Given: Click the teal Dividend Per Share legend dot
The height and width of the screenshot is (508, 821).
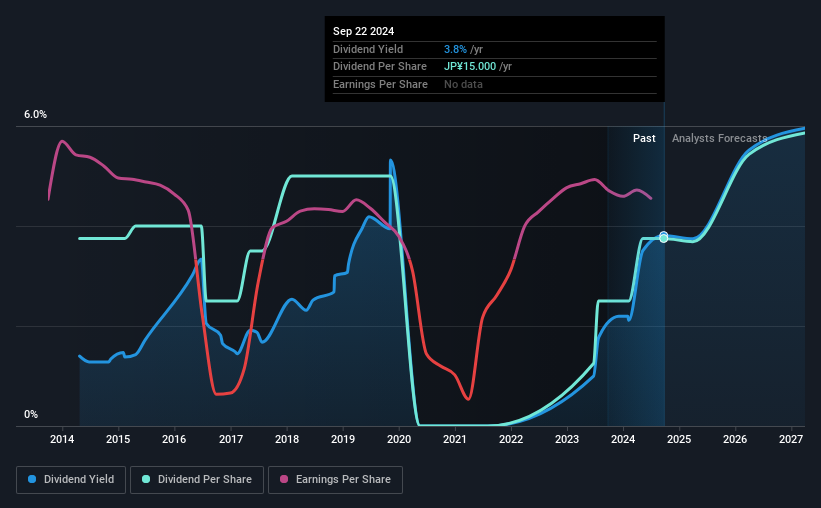Looking at the screenshot, I should [x=146, y=479].
